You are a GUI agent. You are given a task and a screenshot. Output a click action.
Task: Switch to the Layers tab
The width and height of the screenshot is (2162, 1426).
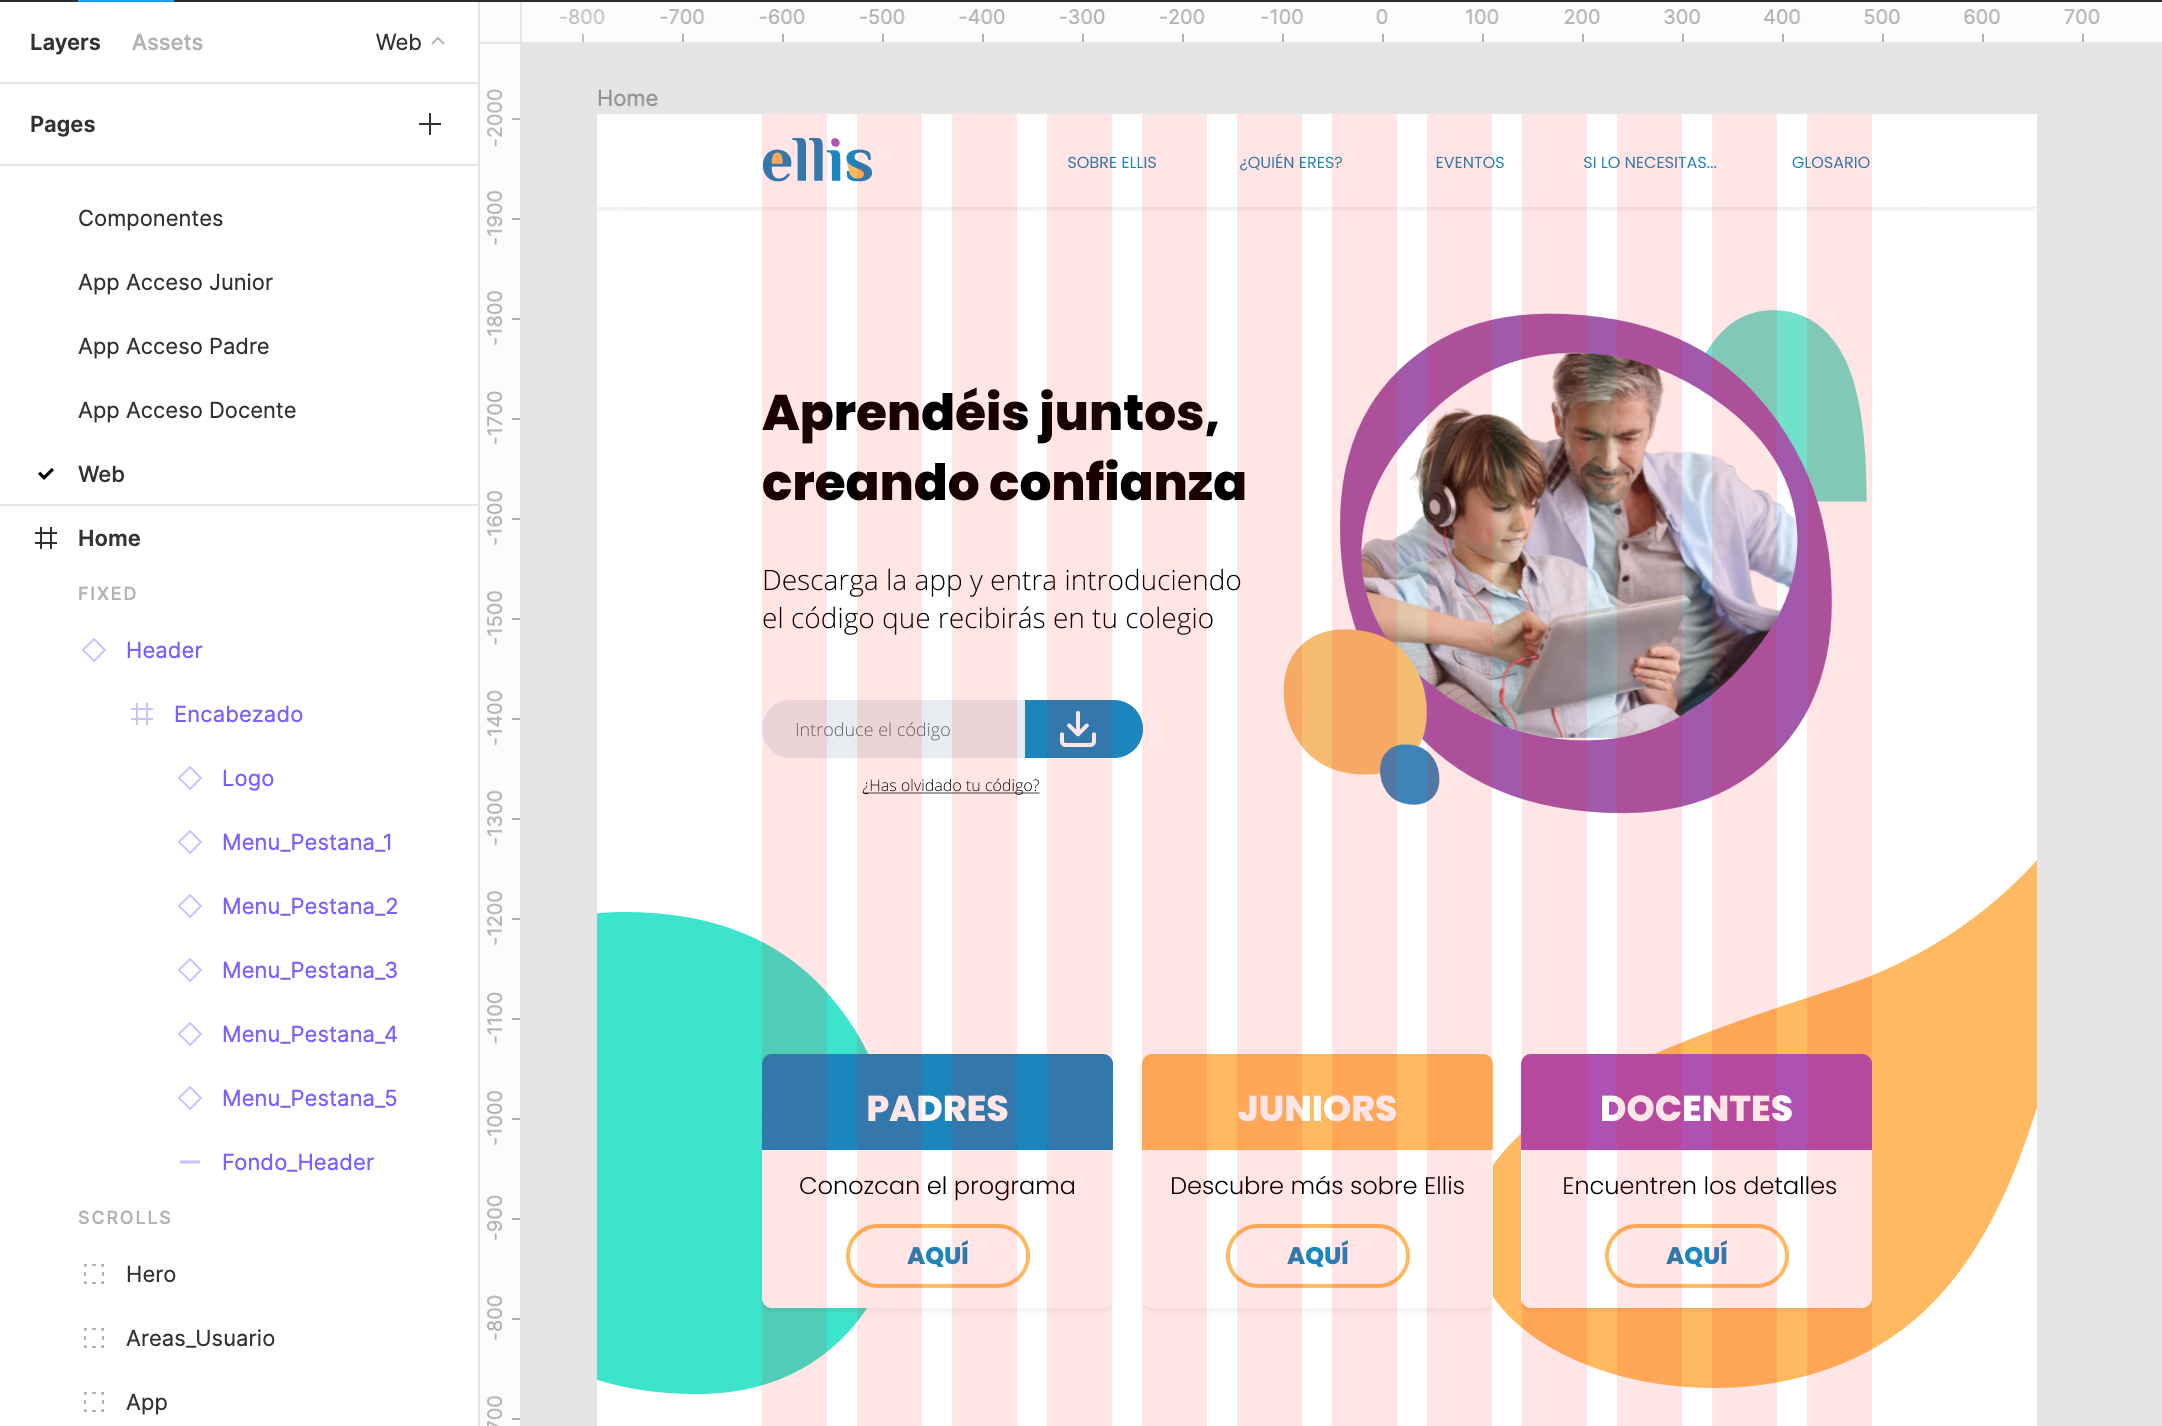click(x=65, y=42)
